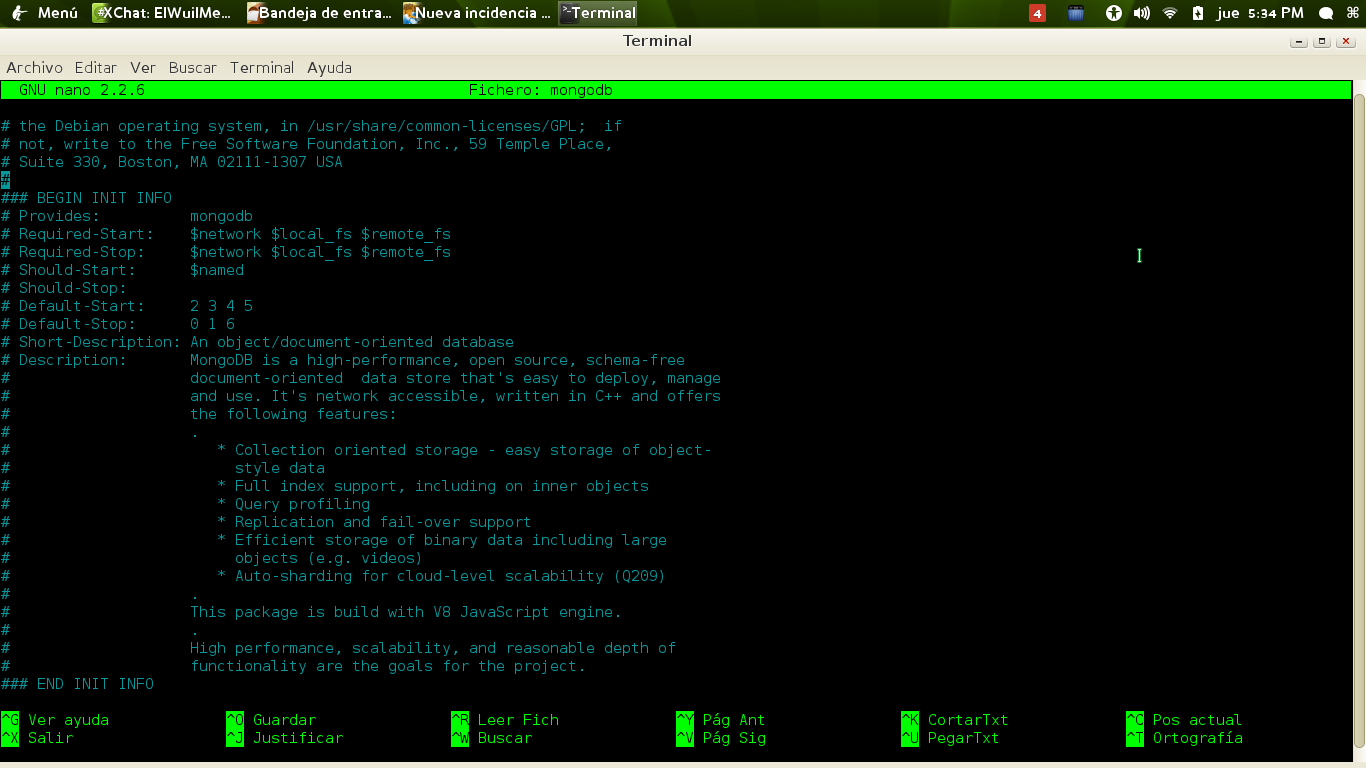The height and width of the screenshot is (768, 1366).
Task: Close the Terminal window
Action: pyautogui.click(x=1345, y=41)
